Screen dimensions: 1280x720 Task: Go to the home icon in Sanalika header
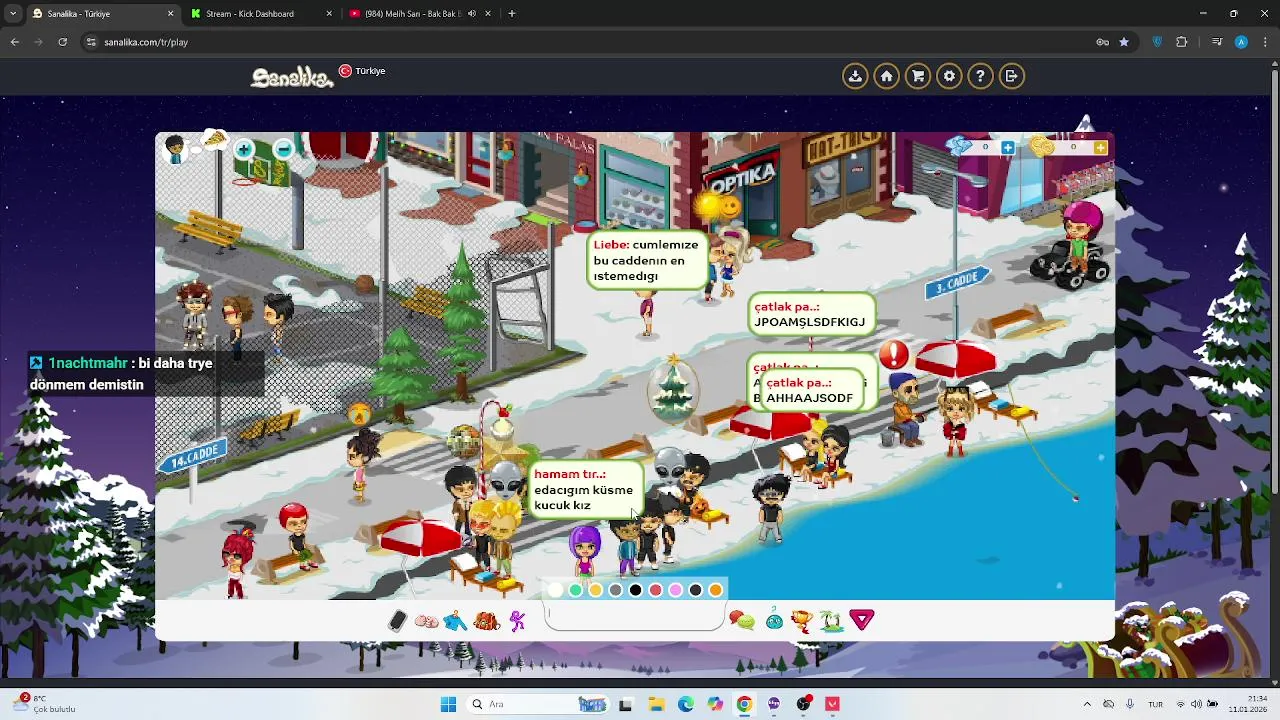click(x=886, y=76)
